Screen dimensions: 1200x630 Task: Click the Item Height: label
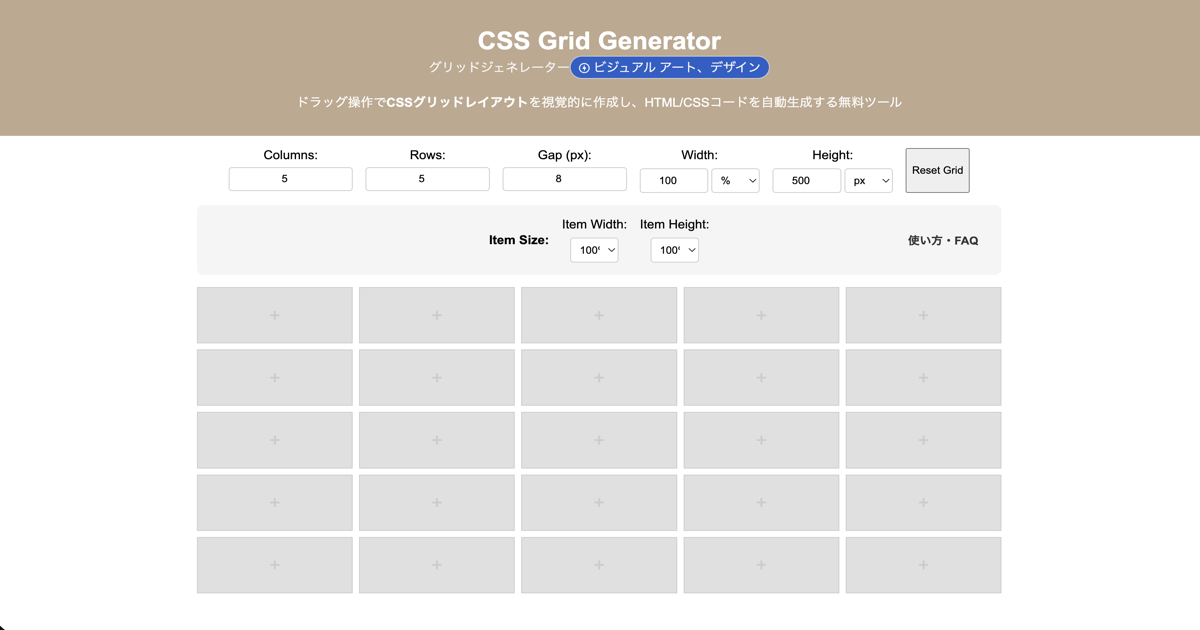tap(674, 225)
